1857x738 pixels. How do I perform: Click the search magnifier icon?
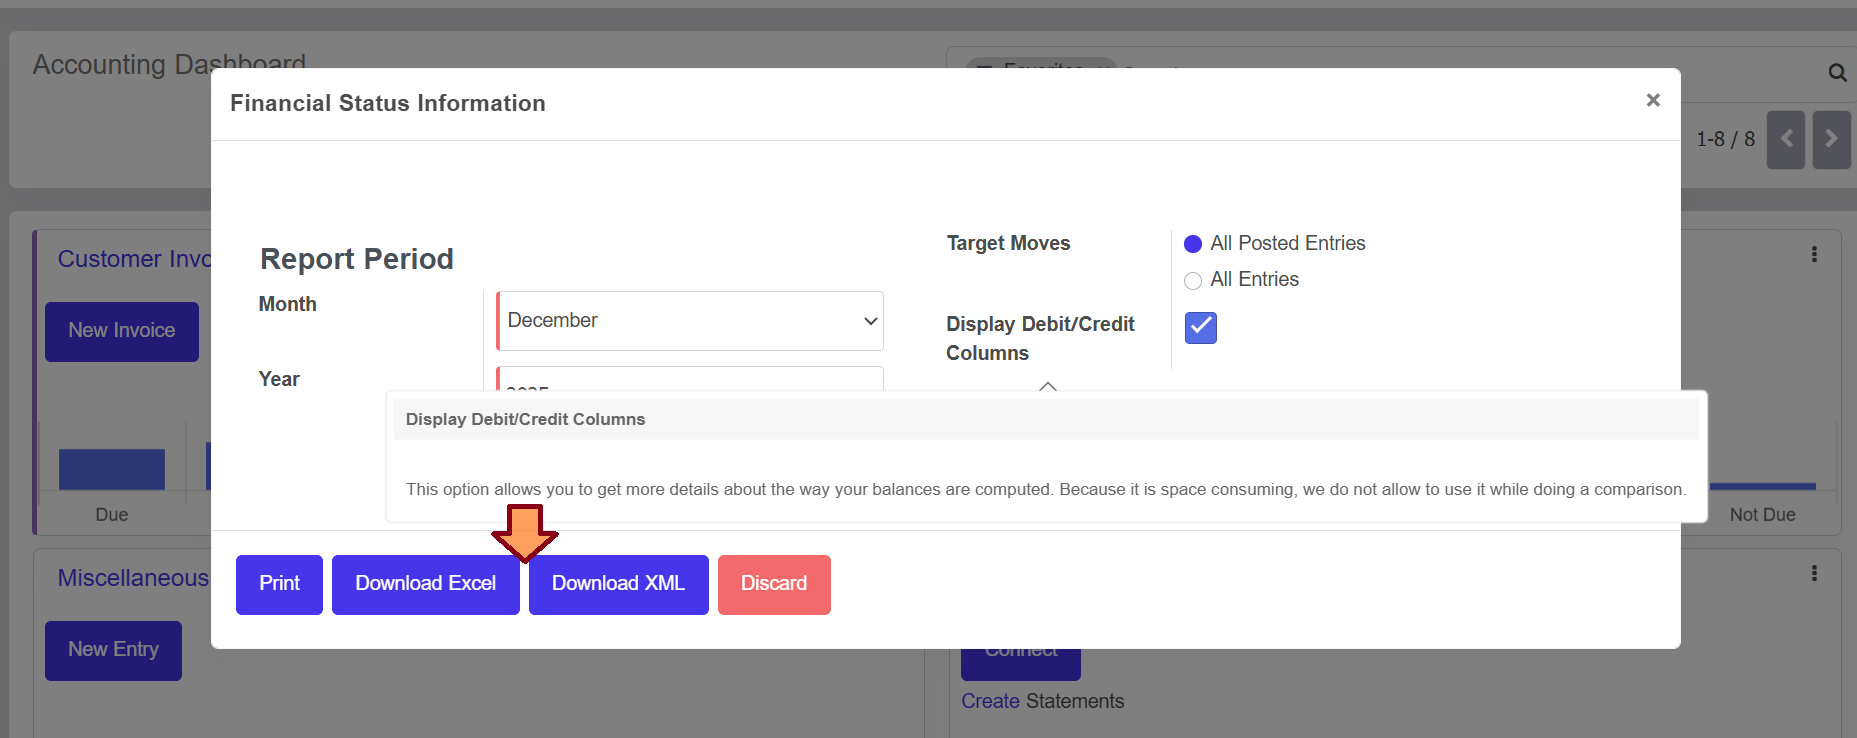pyautogui.click(x=1837, y=73)
